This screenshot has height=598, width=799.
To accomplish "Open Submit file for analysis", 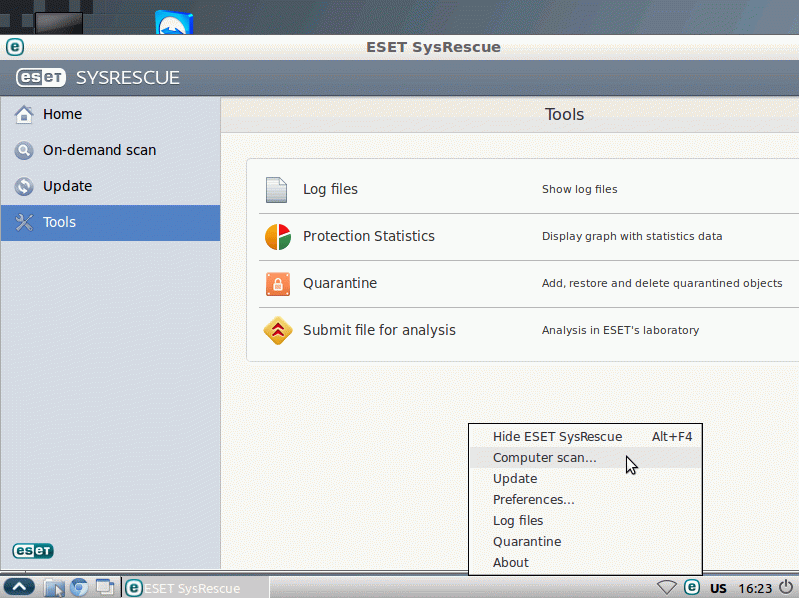I will click(379, 330).
